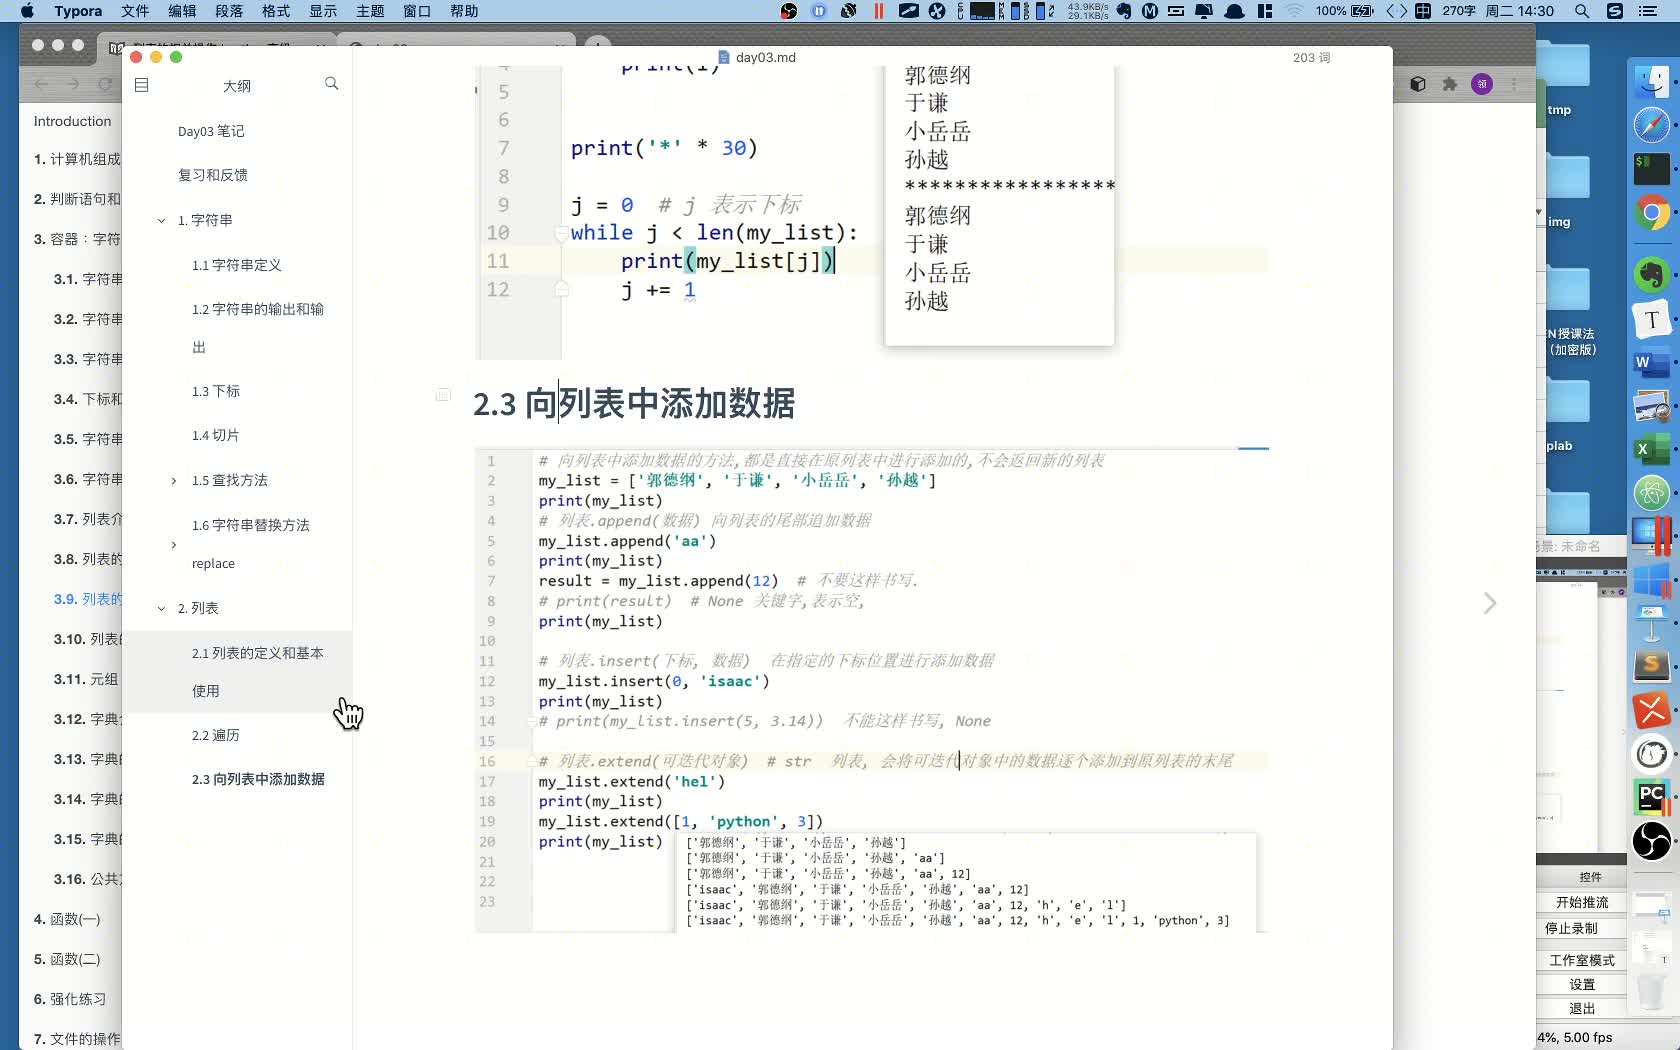Open the 主题 menu
This screenshot has height=1050, width=1680.
point(370,11)
